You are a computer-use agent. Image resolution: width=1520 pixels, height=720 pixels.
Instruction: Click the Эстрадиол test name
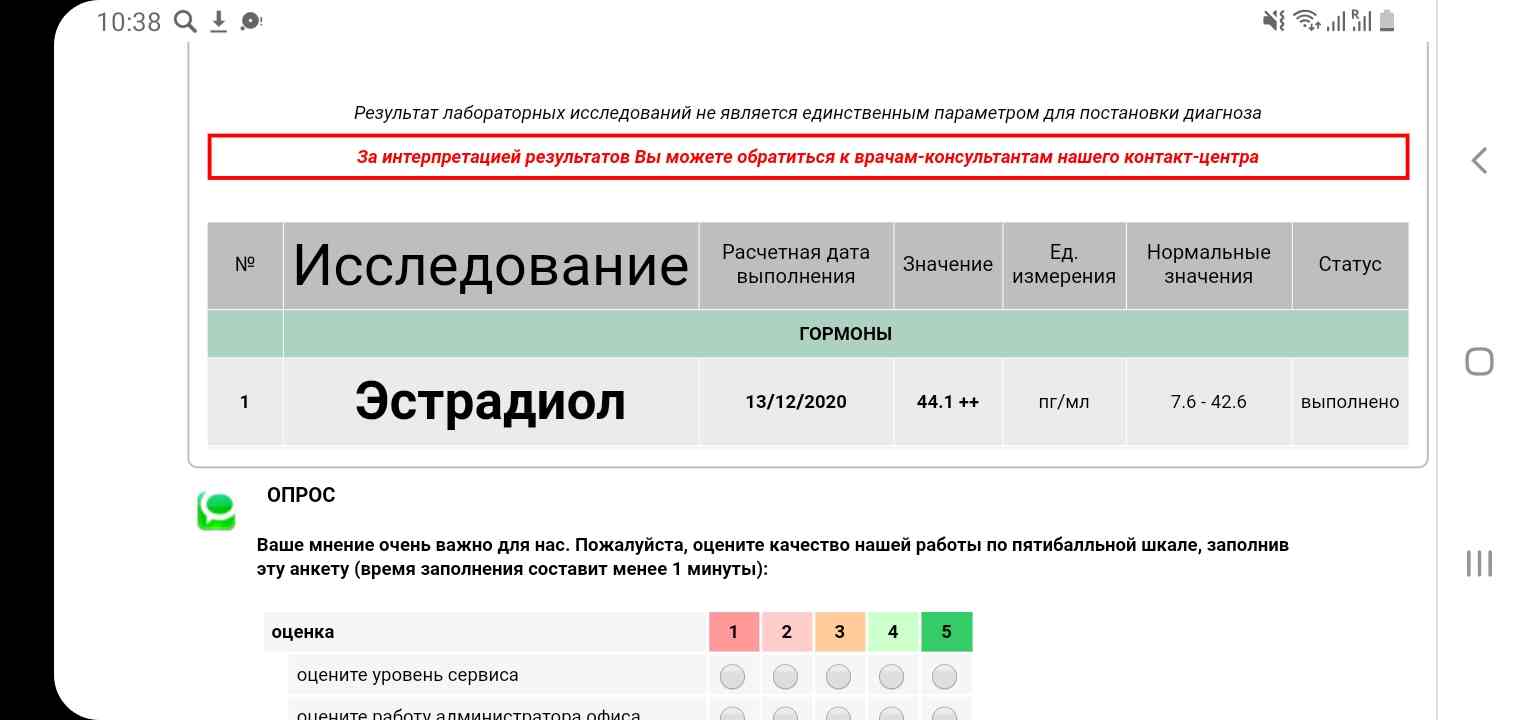(x=490, y=402)
